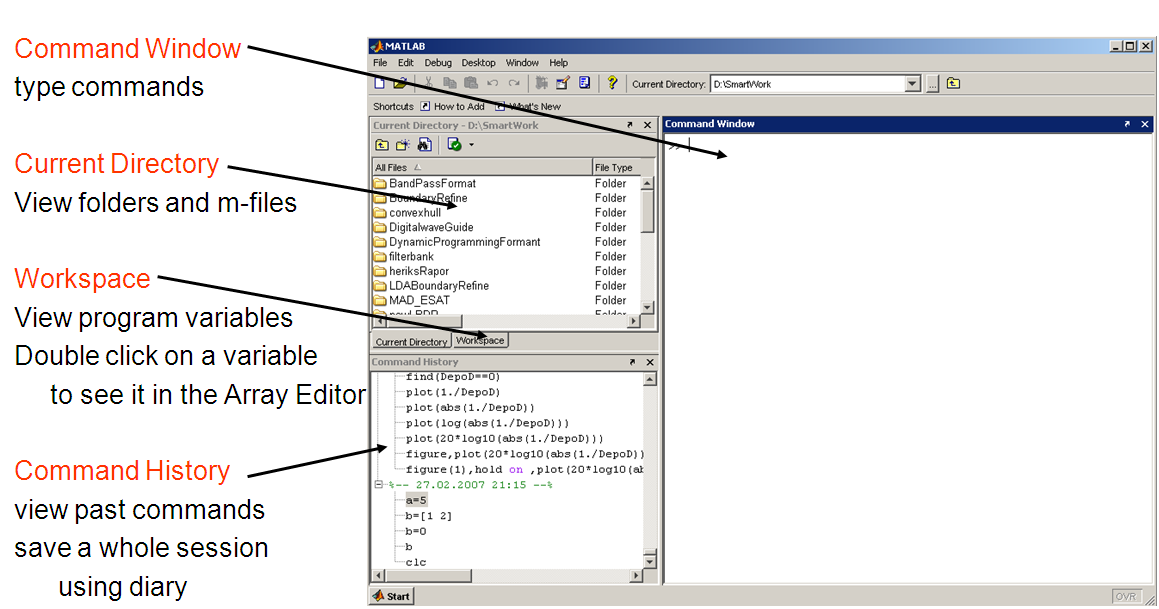This screenshot has height=609, width=1159.
Task: Undock the Command Window panel
Action: [x=1127, y=123]
